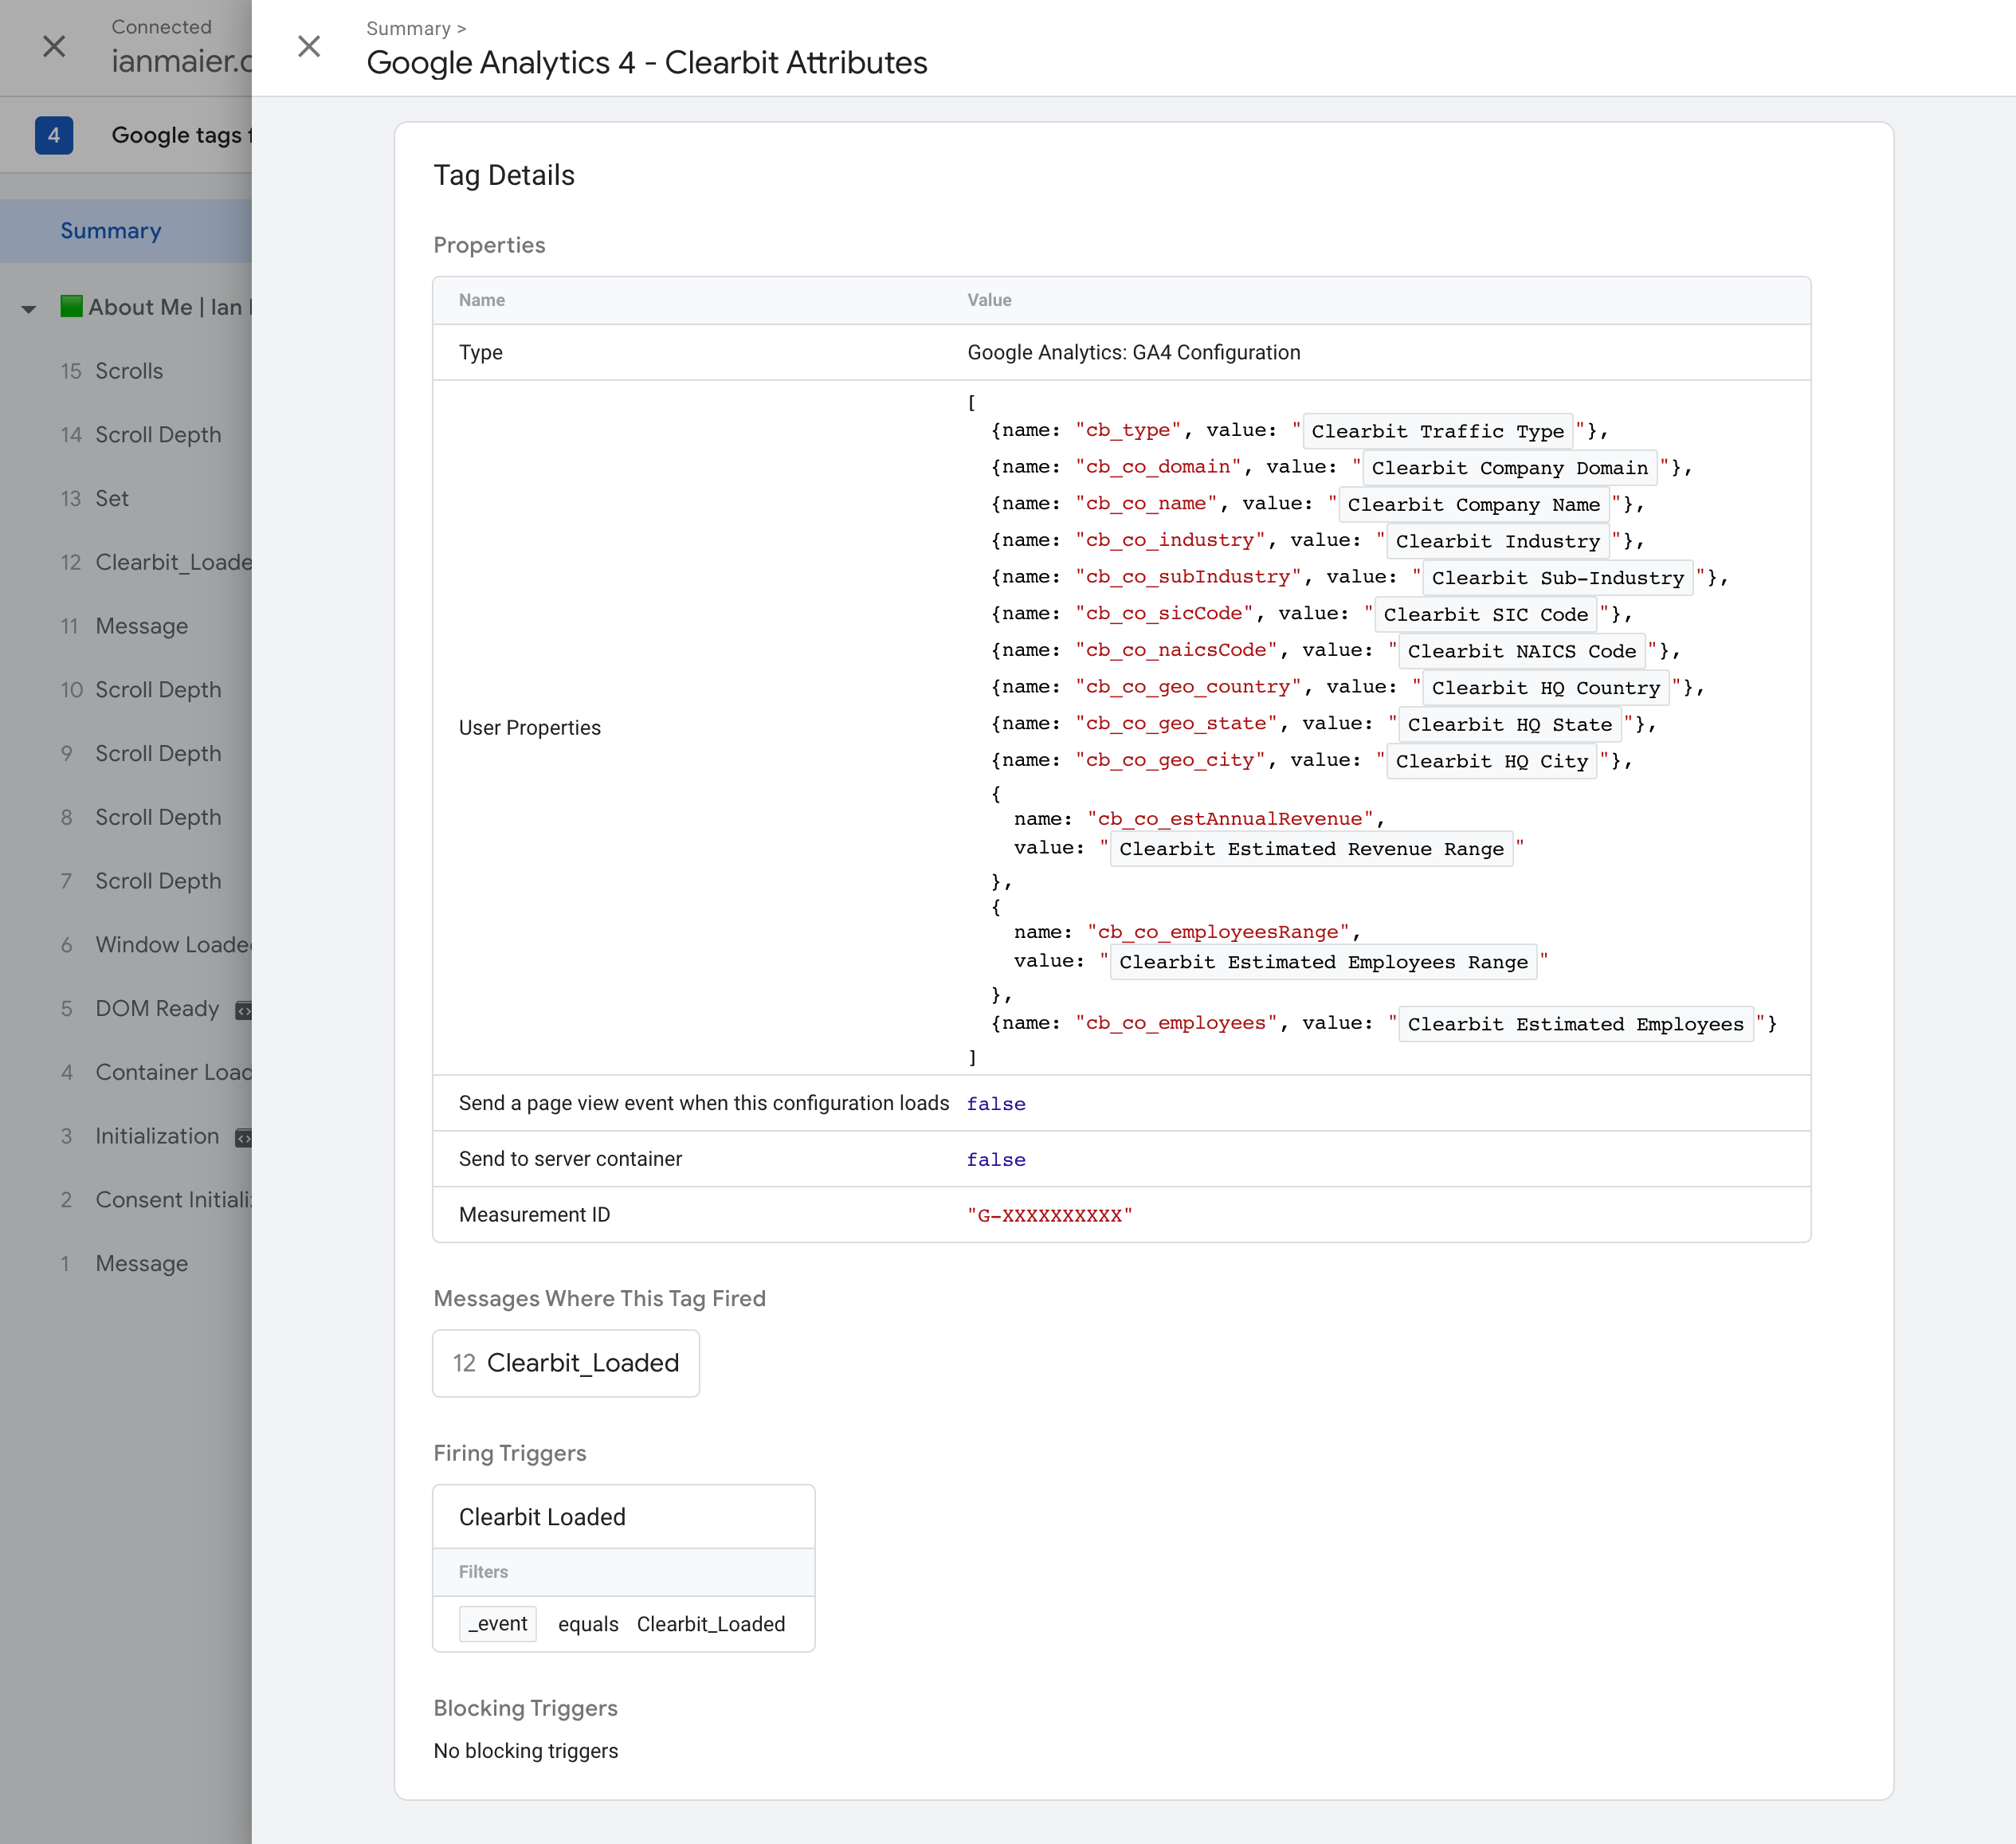Image resolution: width=2016 pixels, height=1844 pixels.
Task: Click the cb_type property name
Action: coord(1128,430)
